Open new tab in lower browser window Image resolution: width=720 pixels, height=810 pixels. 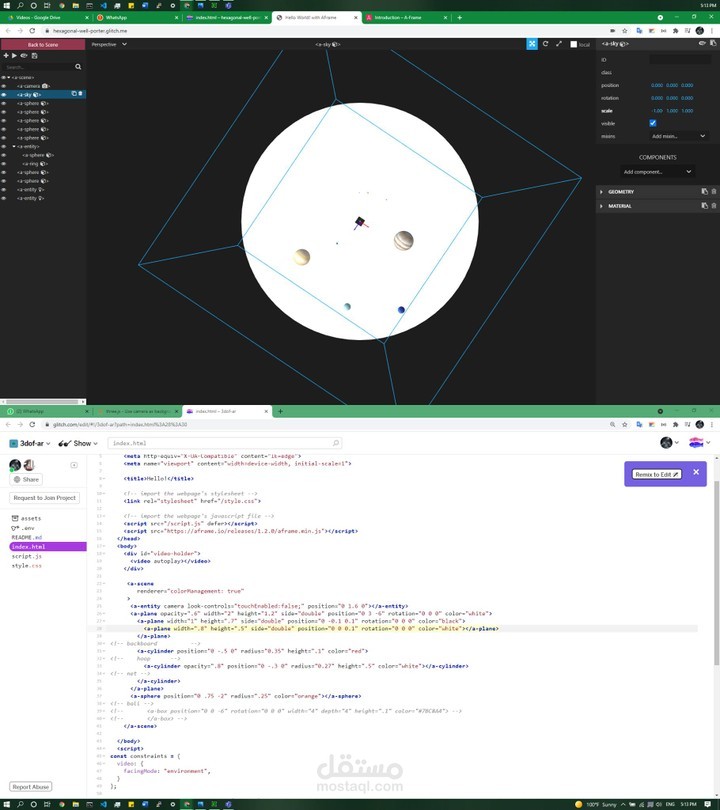(x=280, y=411)
